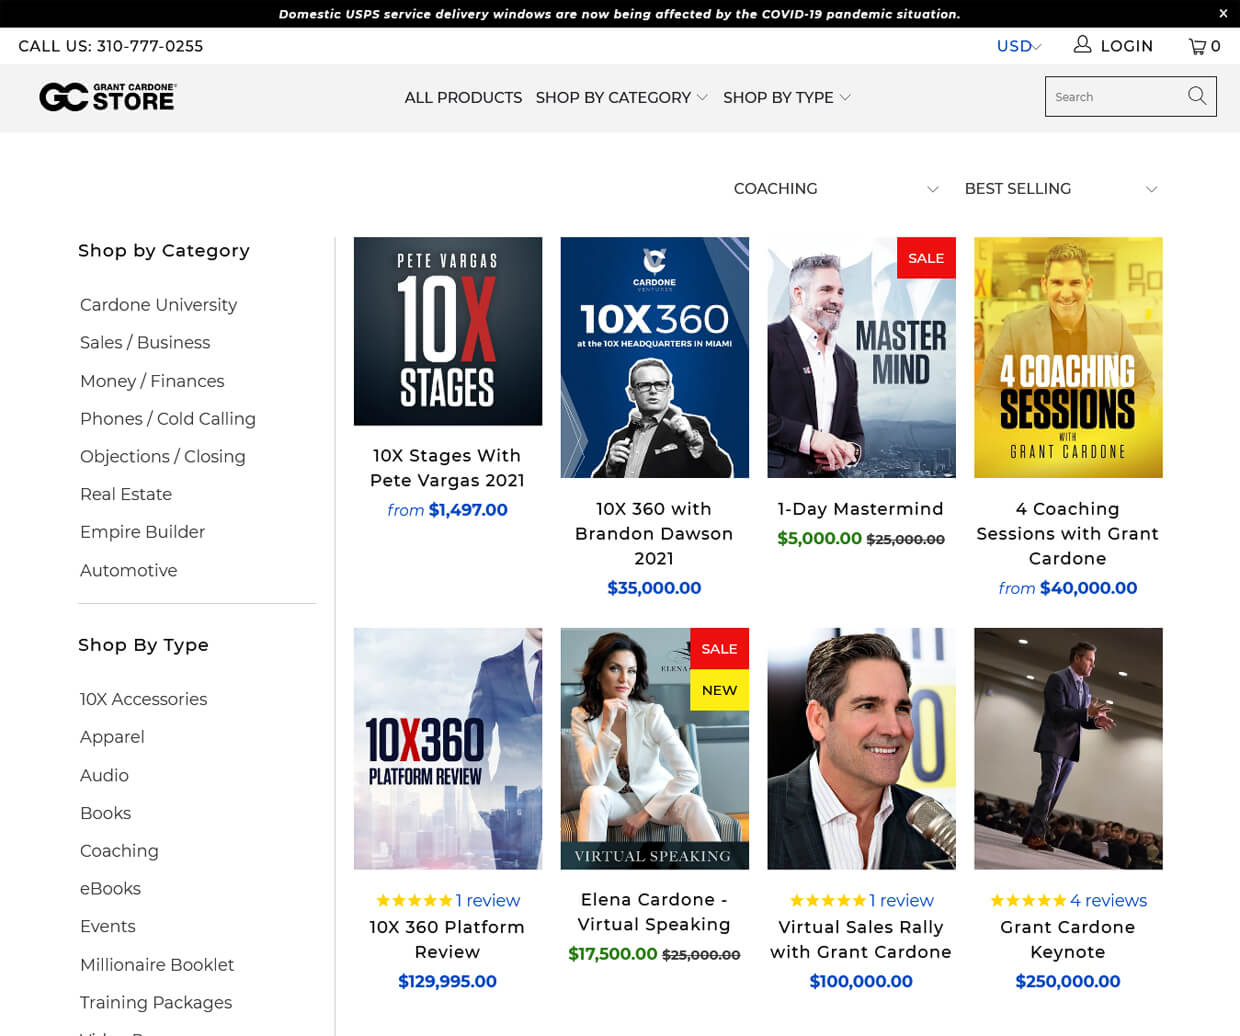Viewport: 1240px width, 1036px height.
Task: Expand Shop By Category menu
Action: 622,98
